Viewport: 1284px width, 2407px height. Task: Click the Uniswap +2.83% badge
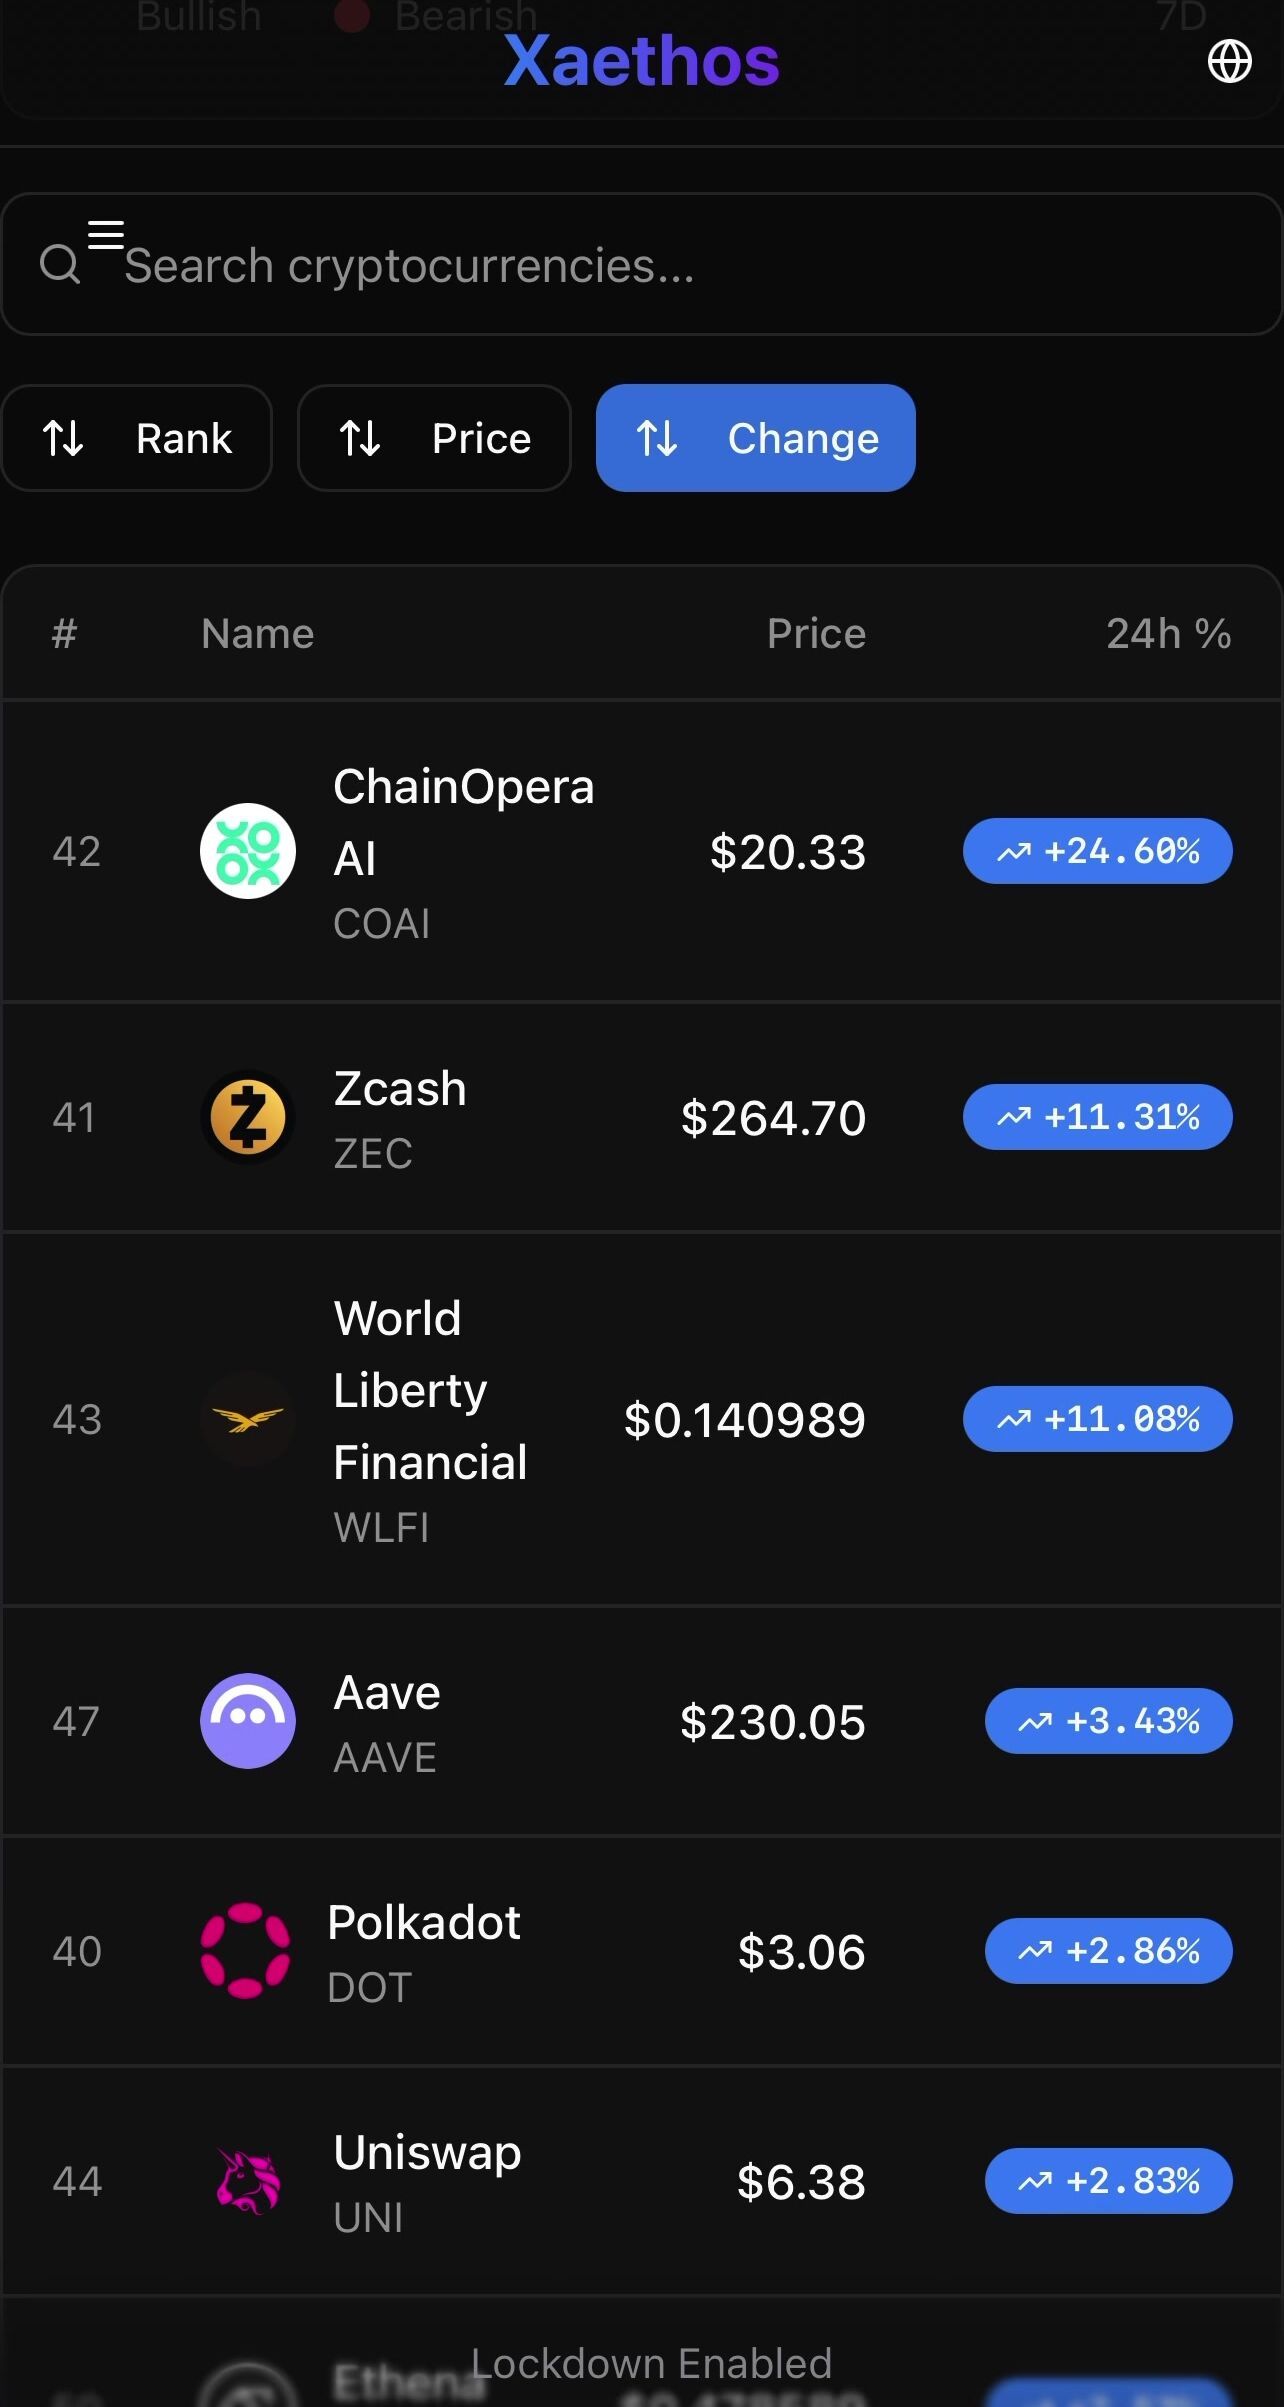[x=1108, y=2181]
